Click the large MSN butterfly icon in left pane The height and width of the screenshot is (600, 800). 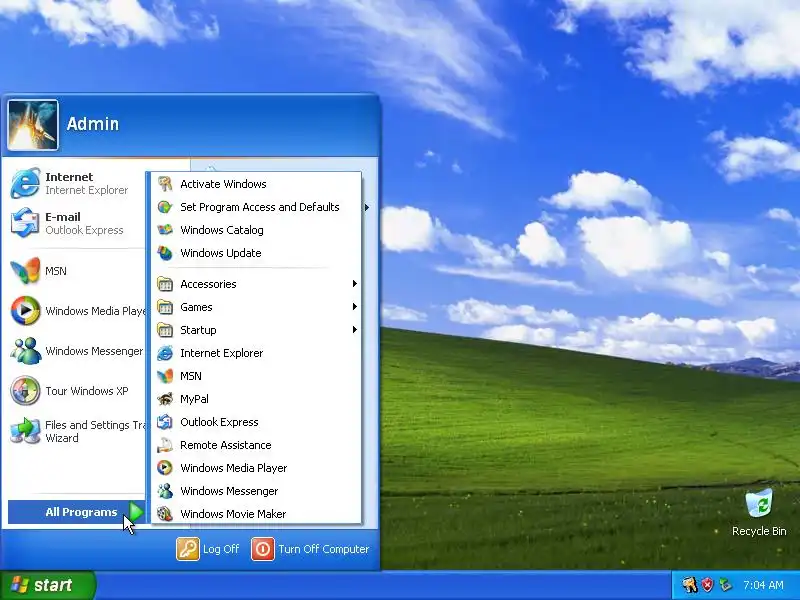pos(25,271)
